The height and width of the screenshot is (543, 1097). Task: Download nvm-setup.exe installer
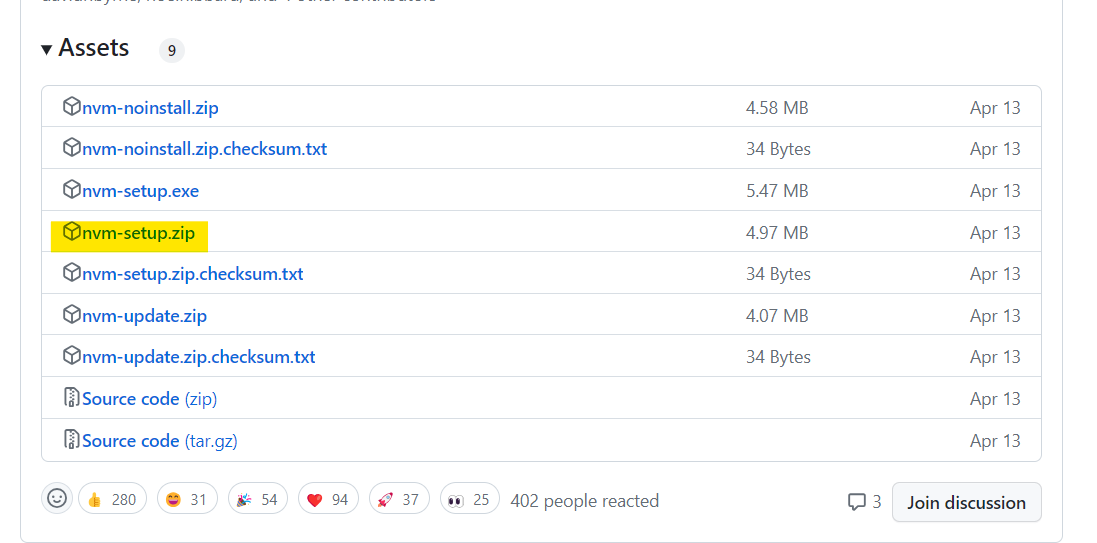tap(141, 191)
